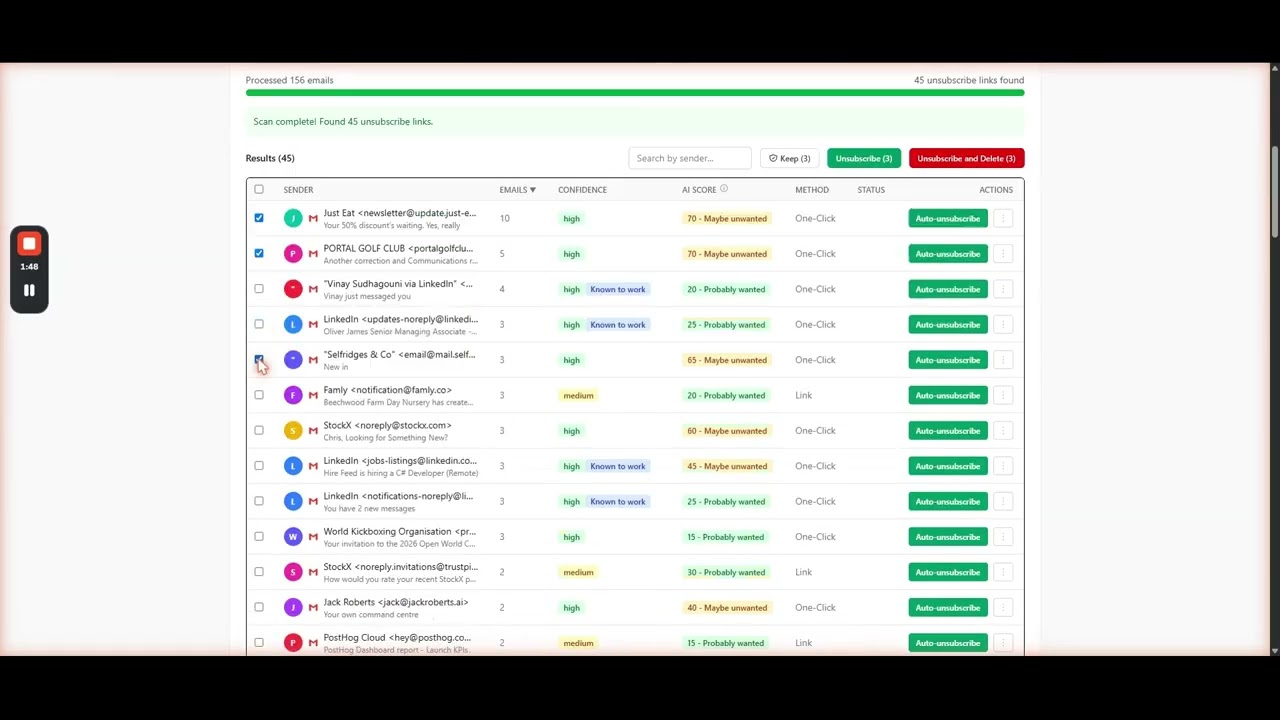The image size is (1280, 720).
Task: Open Gmail icon in Jack Roberts row
Action: click(313, 608)
